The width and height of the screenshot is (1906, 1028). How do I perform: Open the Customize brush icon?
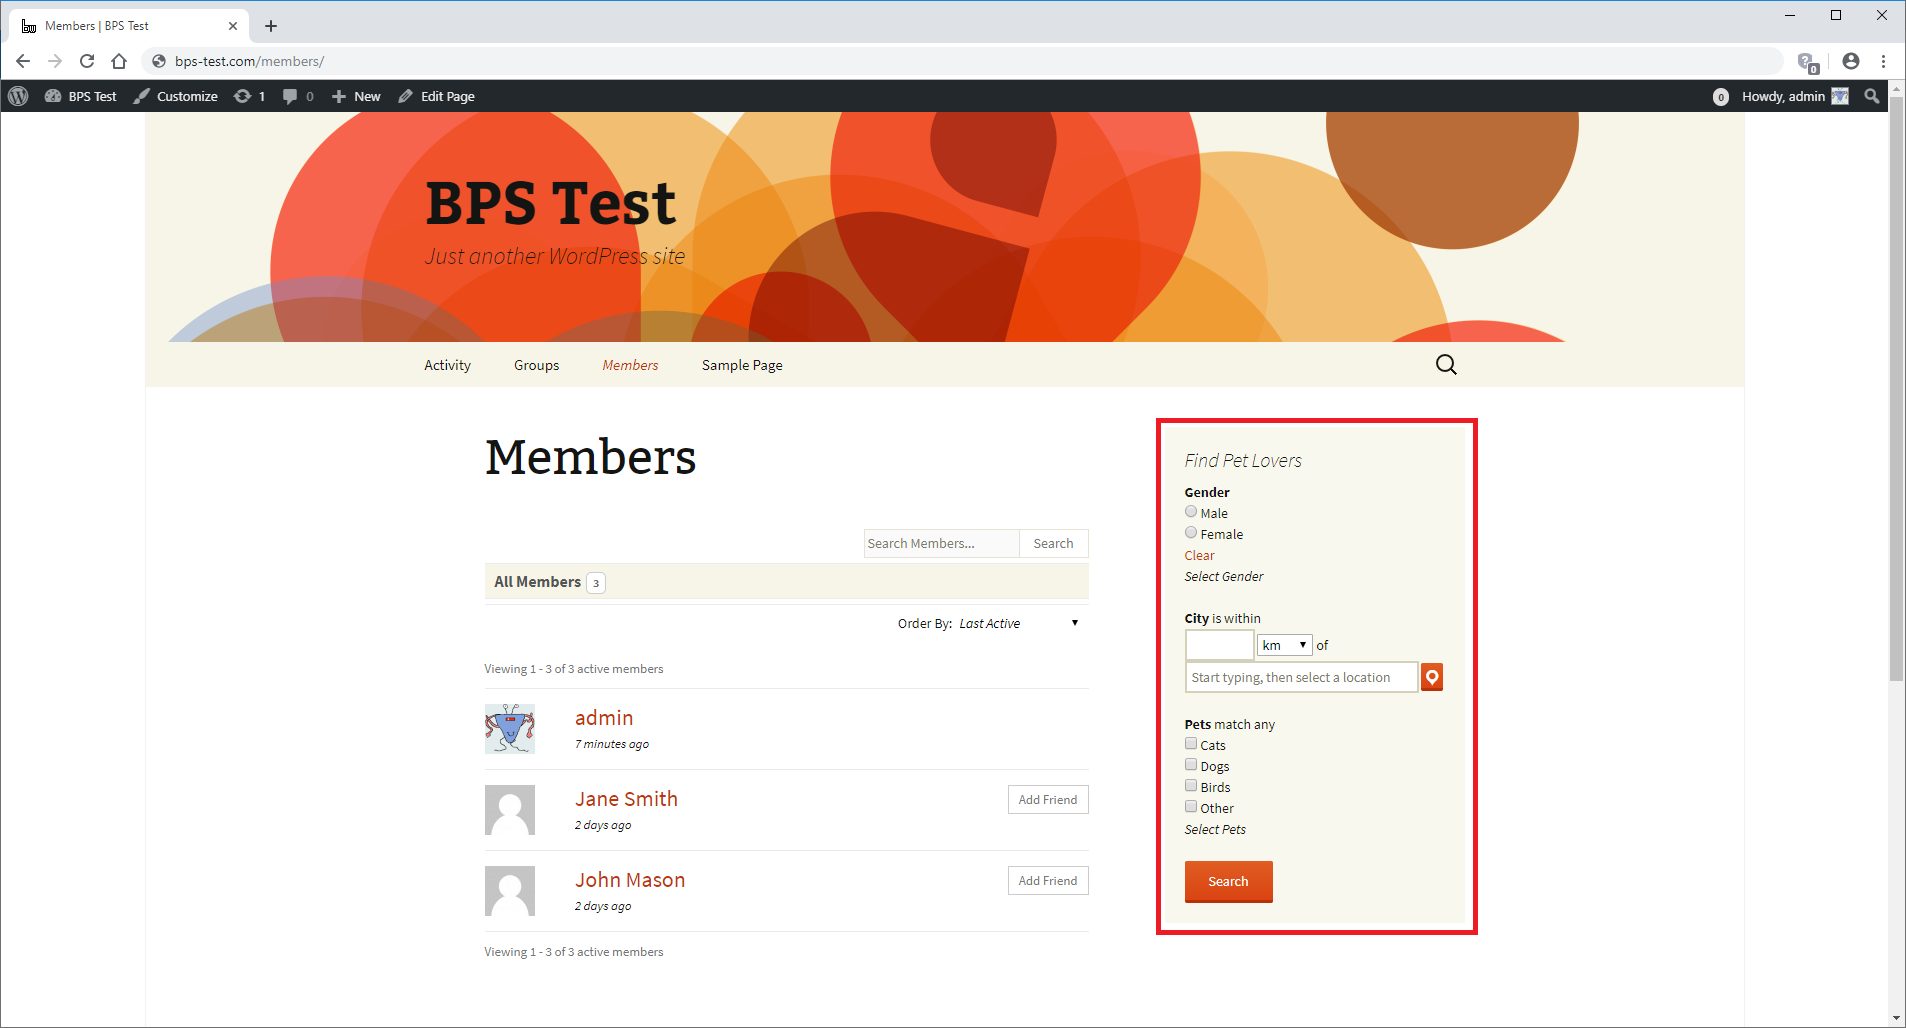pos(143,96)
